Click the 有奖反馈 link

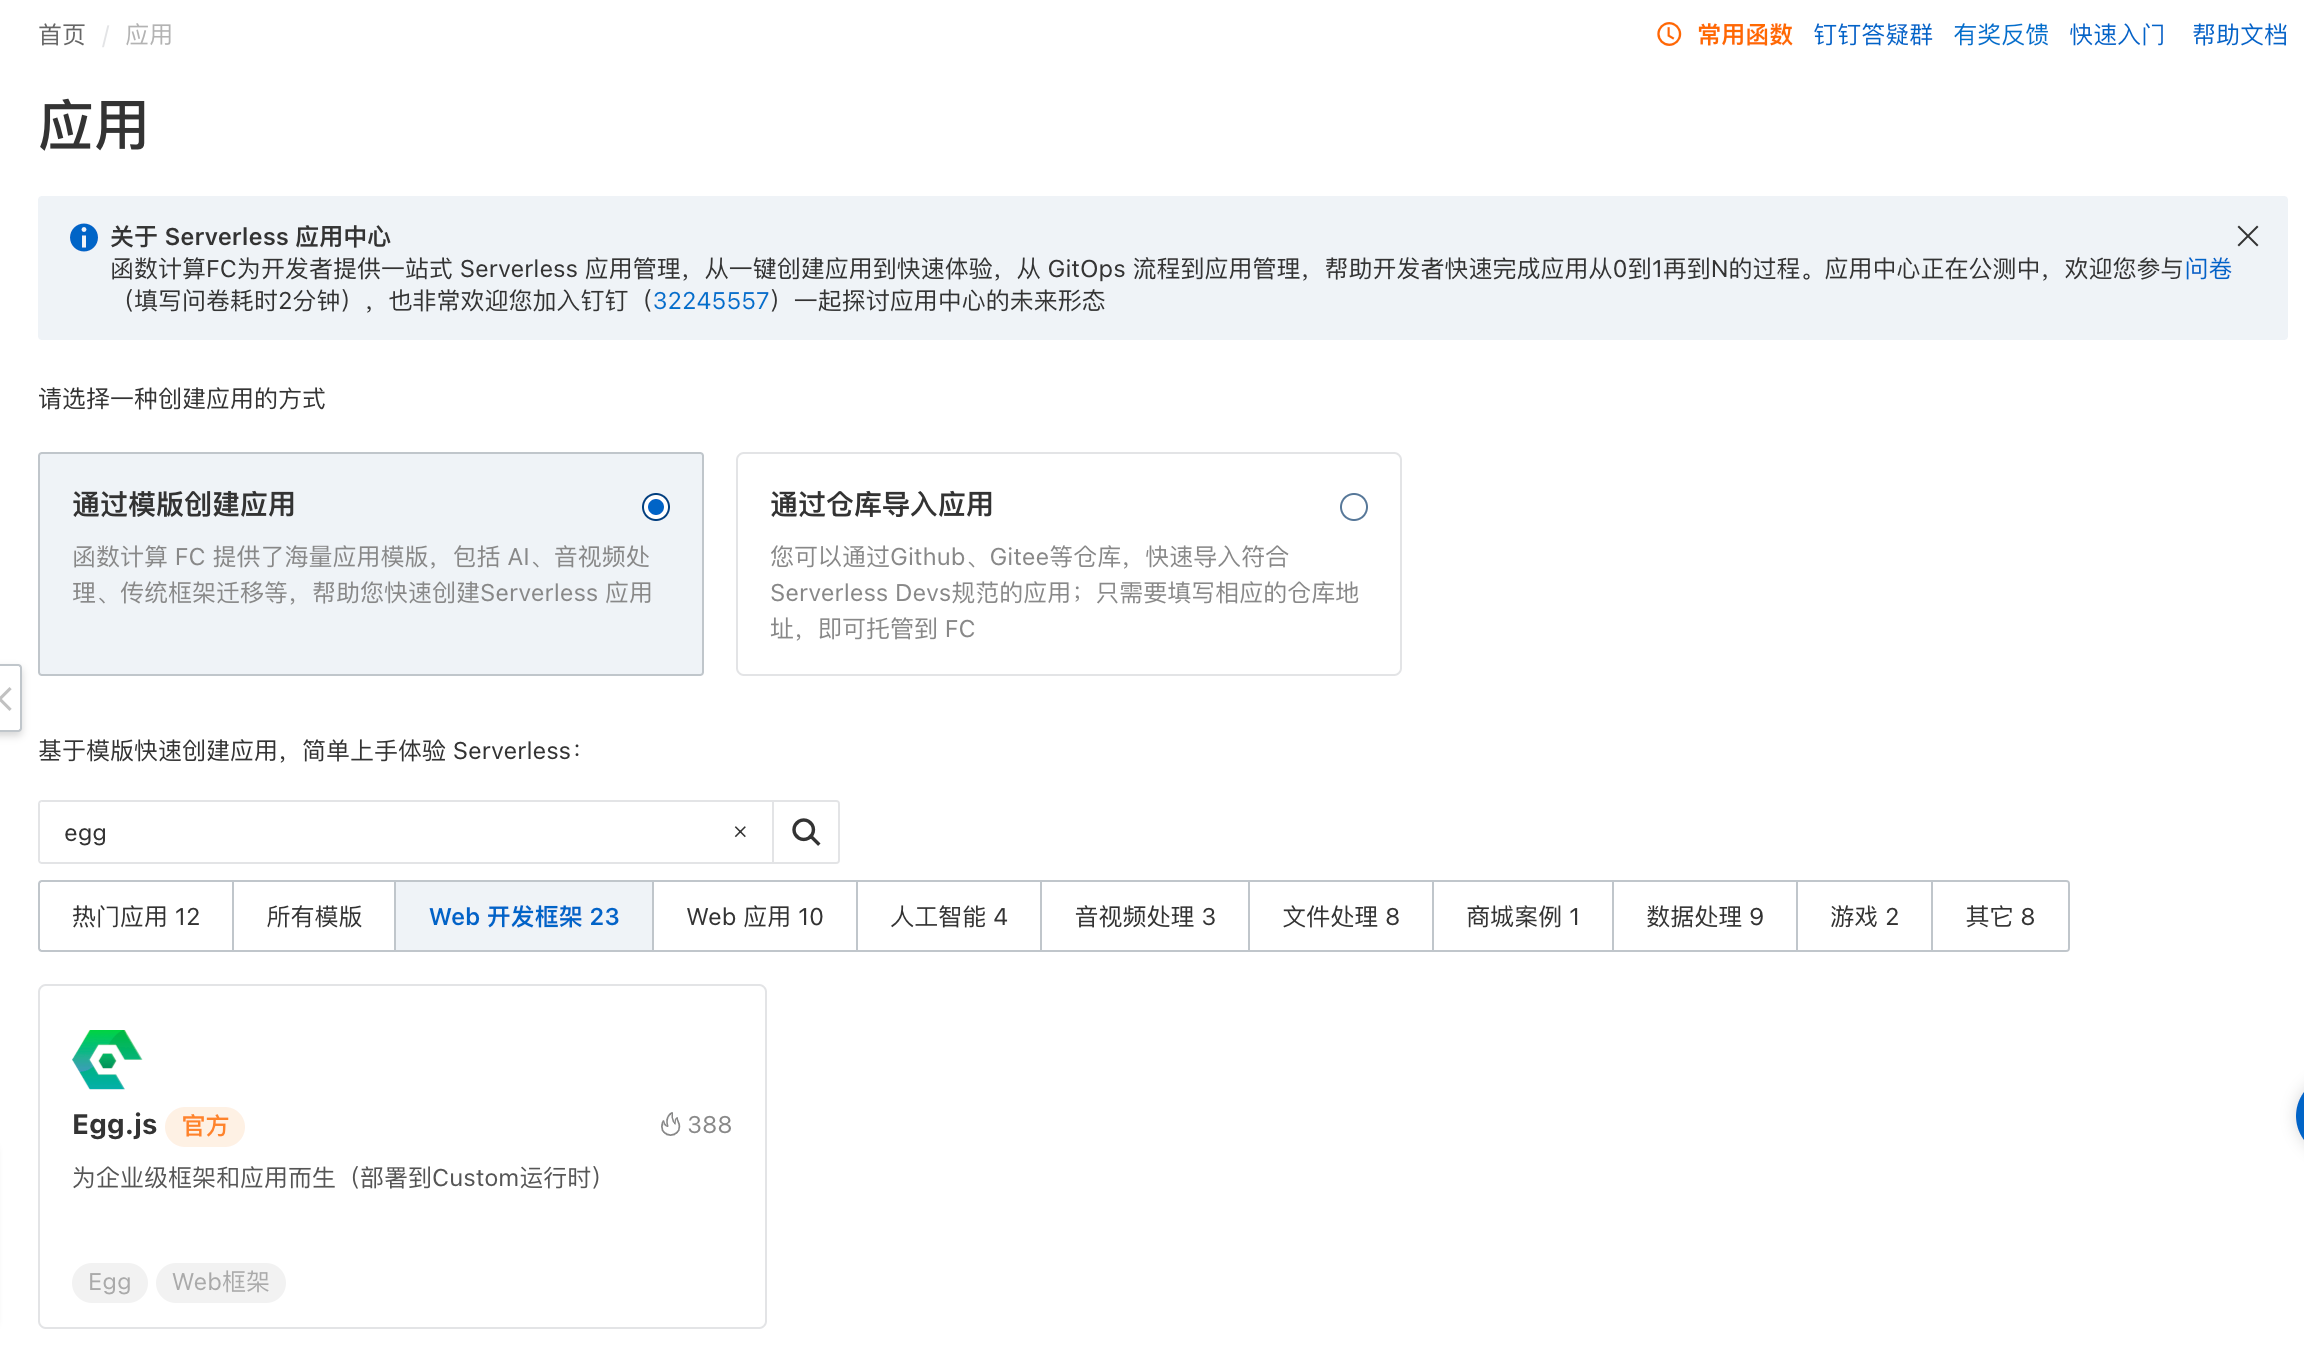[x=2001, y=35]
